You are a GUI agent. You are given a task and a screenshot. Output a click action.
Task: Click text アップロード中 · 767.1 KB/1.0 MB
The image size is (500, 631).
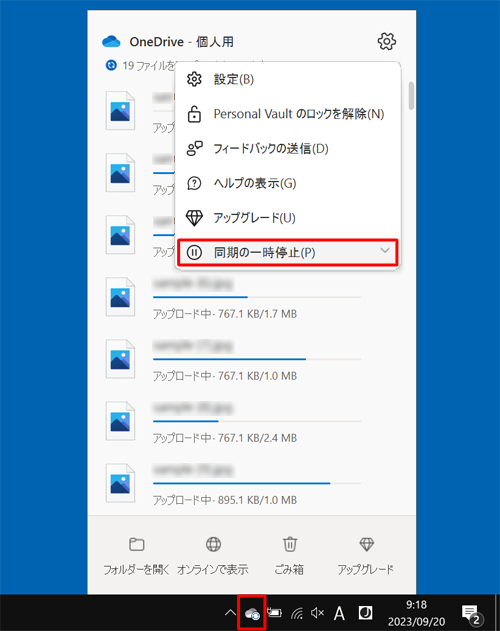click(x=225, y=376)
